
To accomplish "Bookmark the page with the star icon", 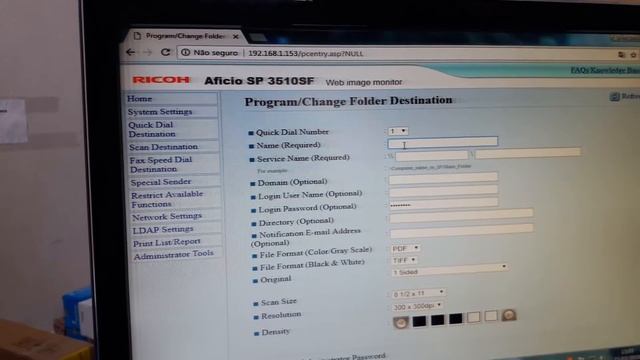I will click(x=633, y=54).
